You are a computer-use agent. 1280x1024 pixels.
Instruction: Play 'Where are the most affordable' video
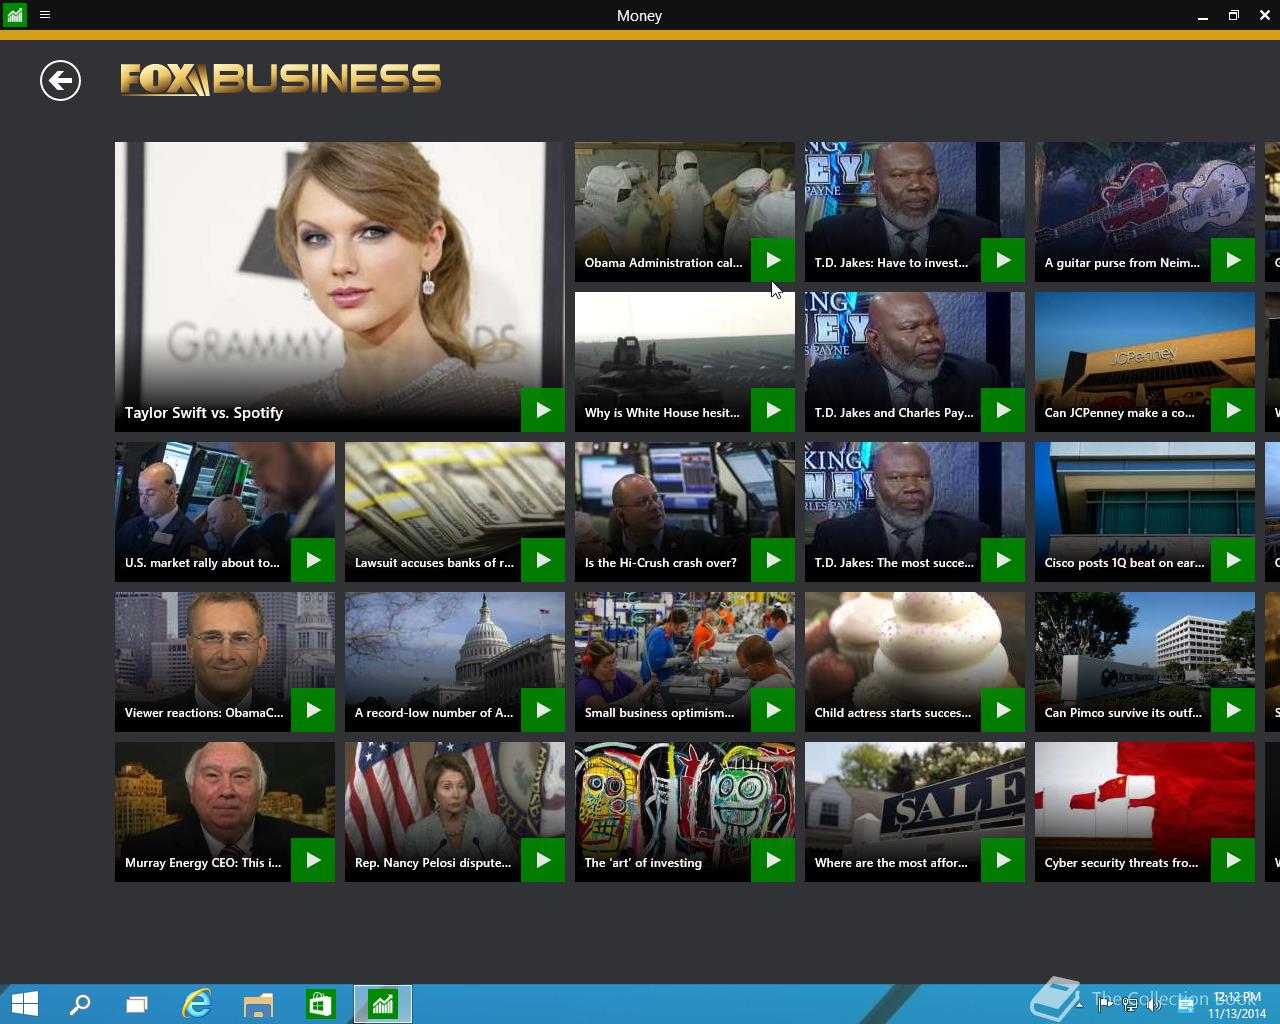(1003, 860)
